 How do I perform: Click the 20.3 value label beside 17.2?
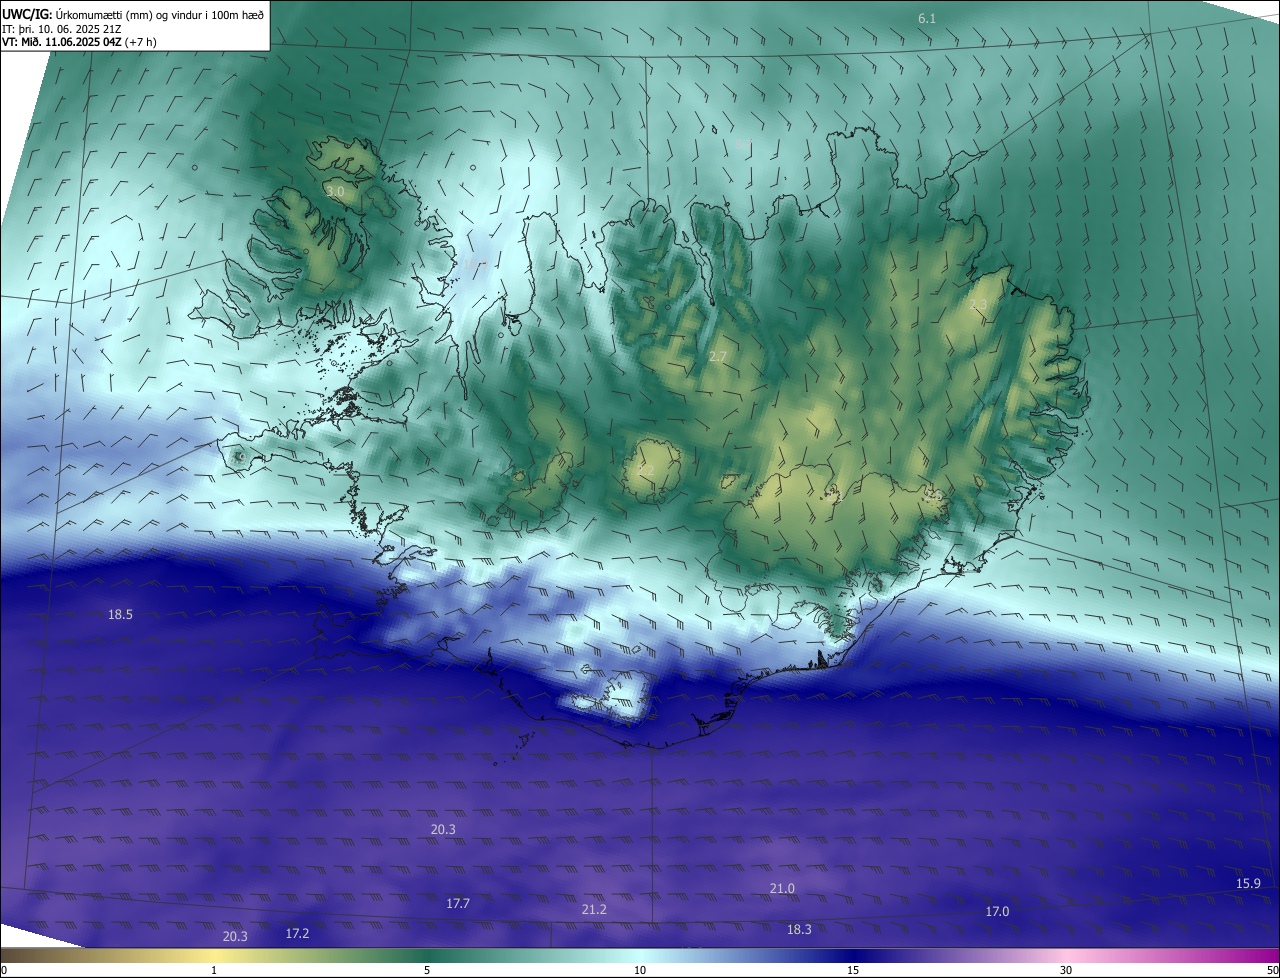pyautogui.click(x=235, y=936)
